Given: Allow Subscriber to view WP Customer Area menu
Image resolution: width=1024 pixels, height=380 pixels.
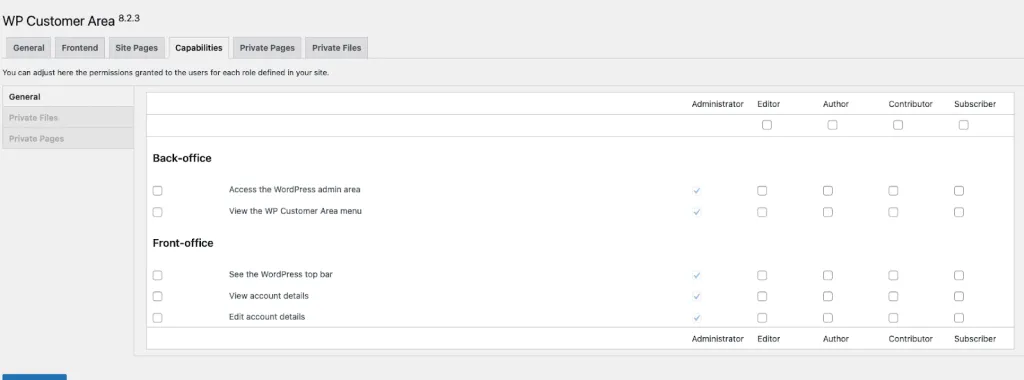Looking at the screenshot, I should tap(959, 212).
